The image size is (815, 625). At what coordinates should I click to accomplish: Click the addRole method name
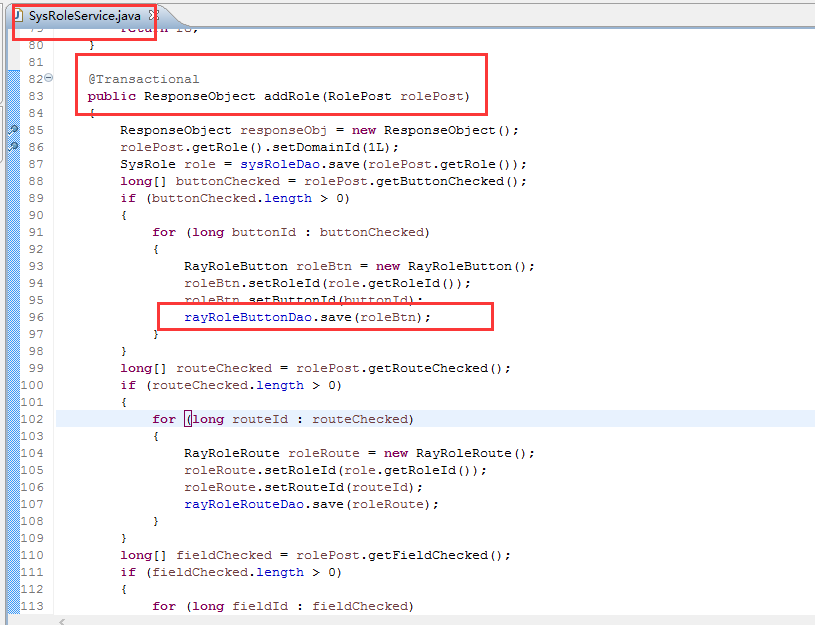point(292,96)
